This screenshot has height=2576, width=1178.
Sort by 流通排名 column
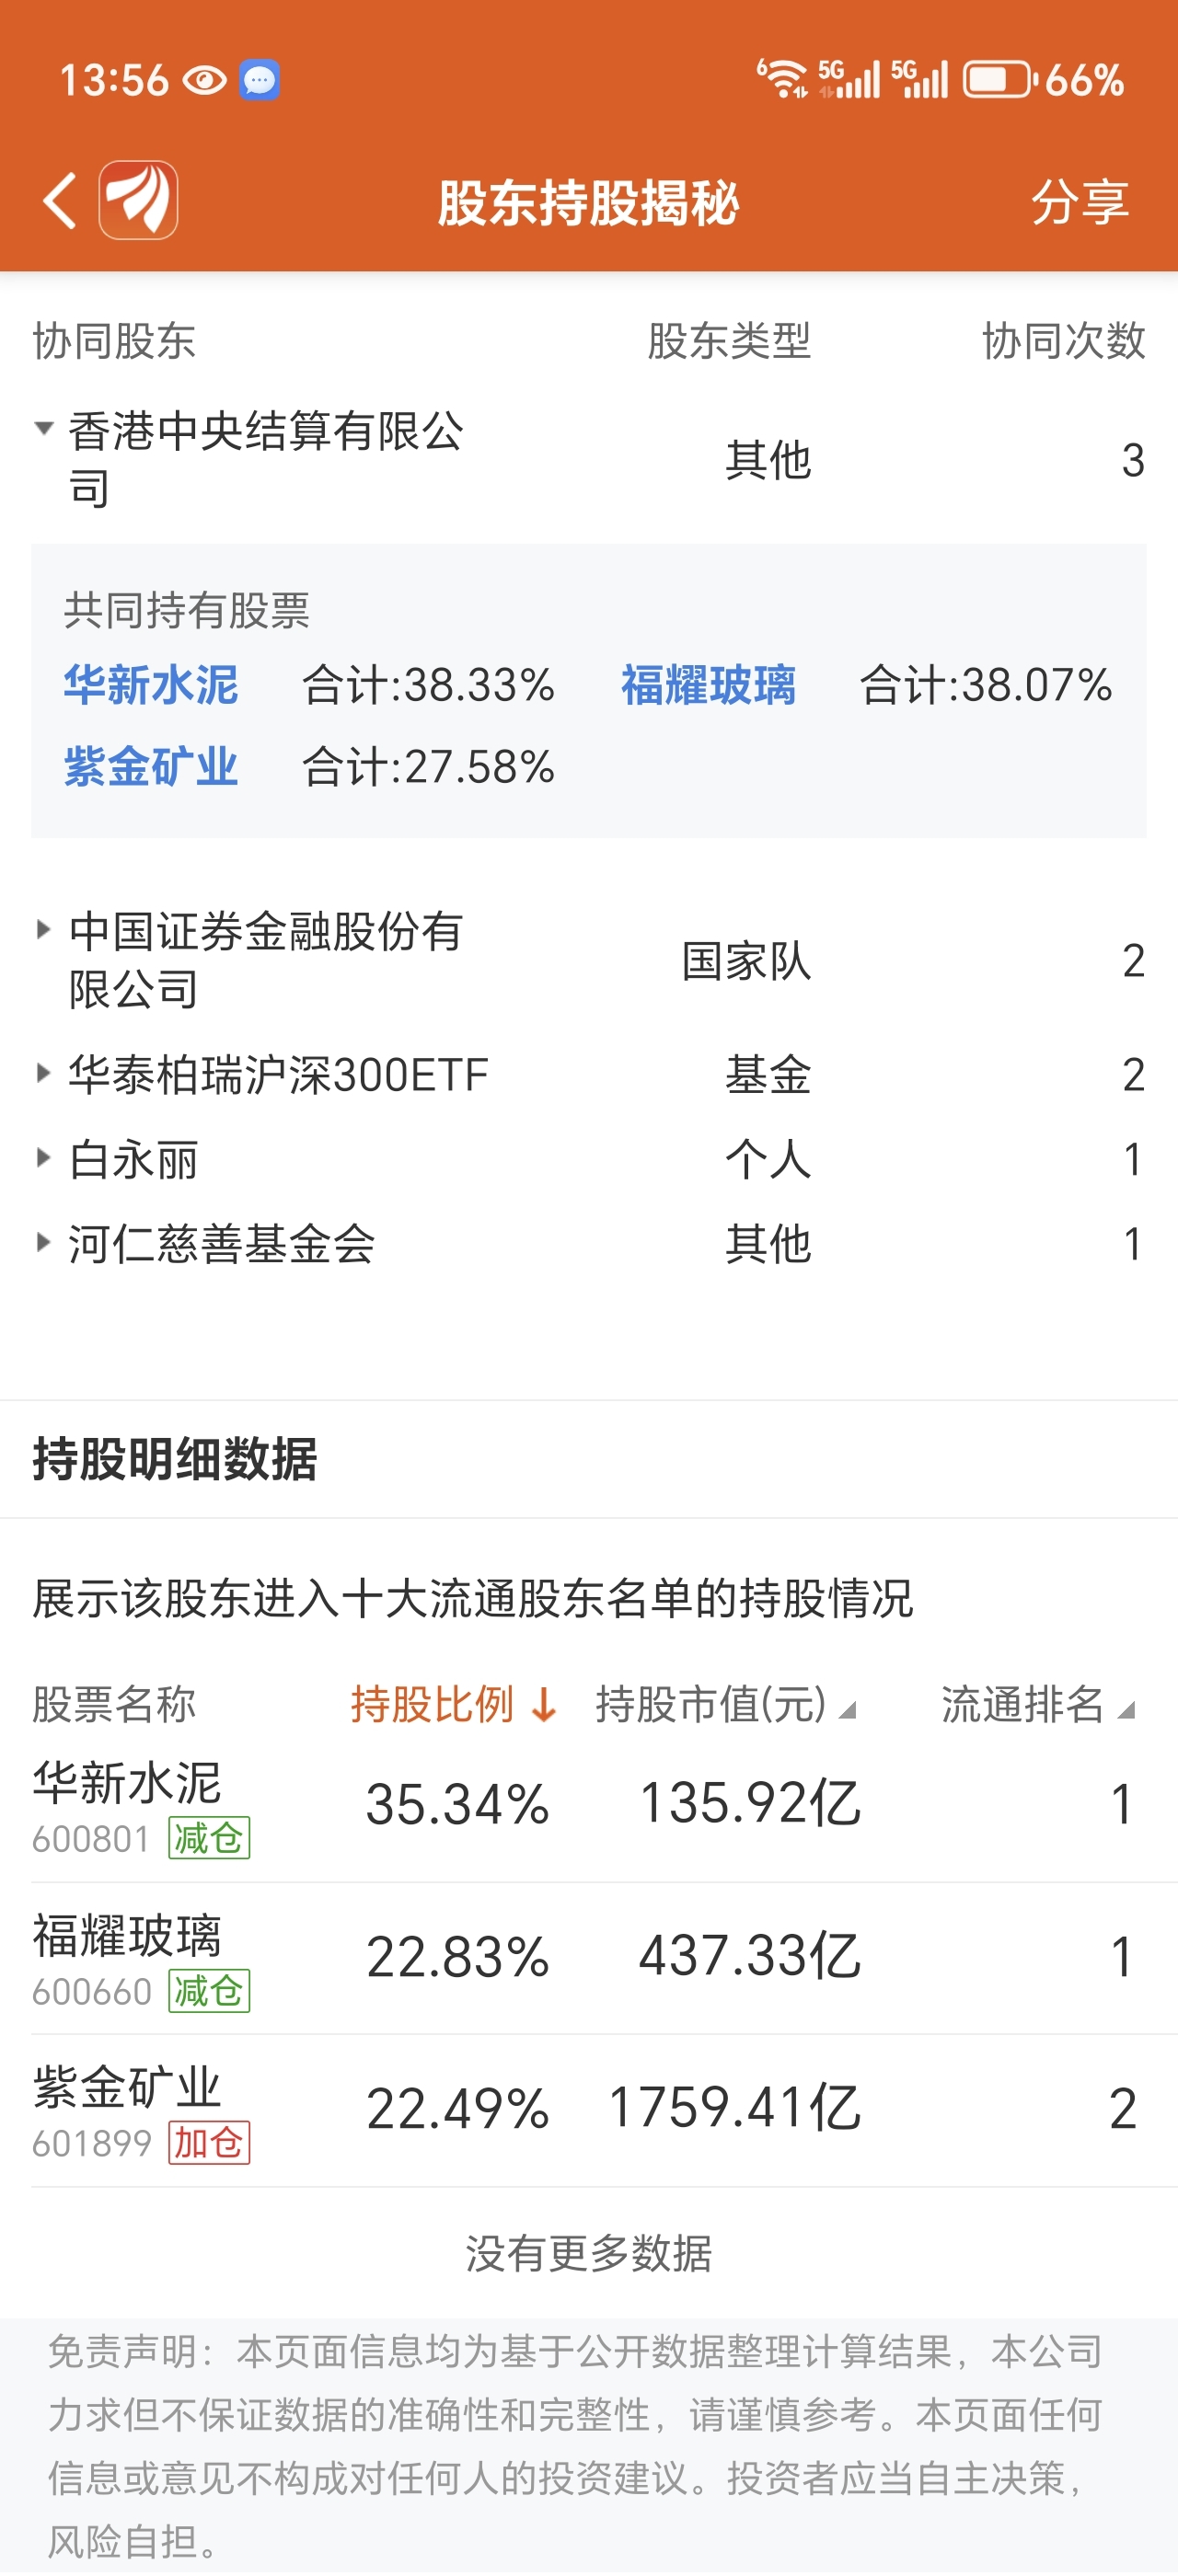pyautogui.click(x=1037, y=1704)
